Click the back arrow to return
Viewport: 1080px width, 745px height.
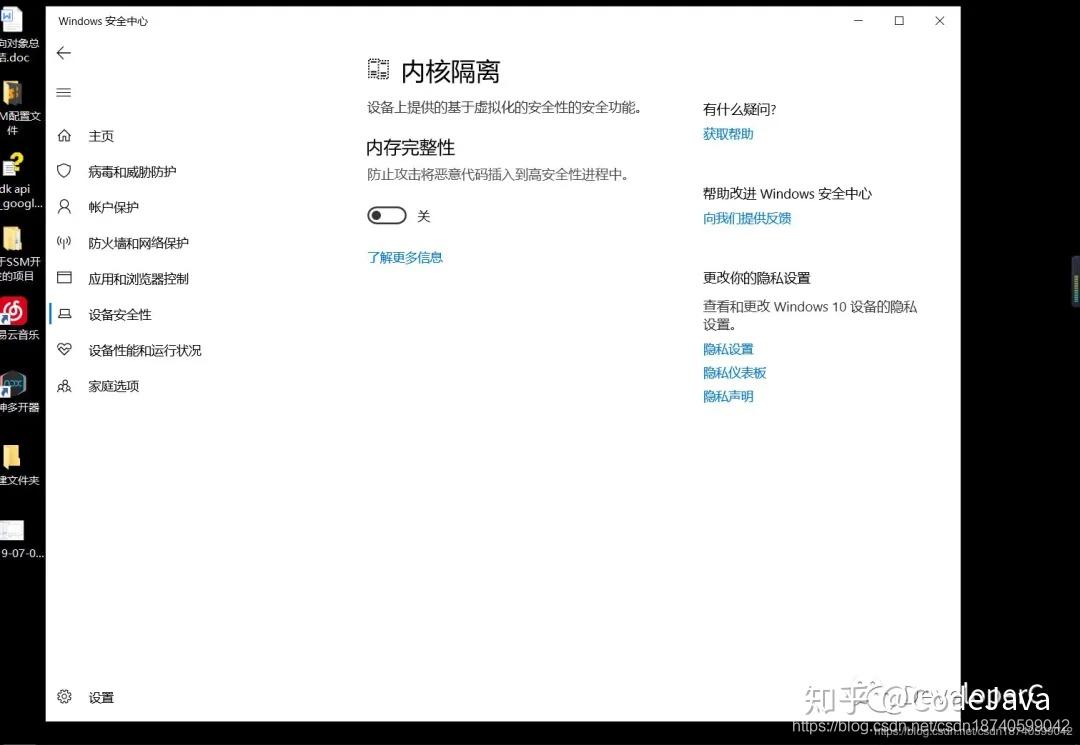pos(64,53)
